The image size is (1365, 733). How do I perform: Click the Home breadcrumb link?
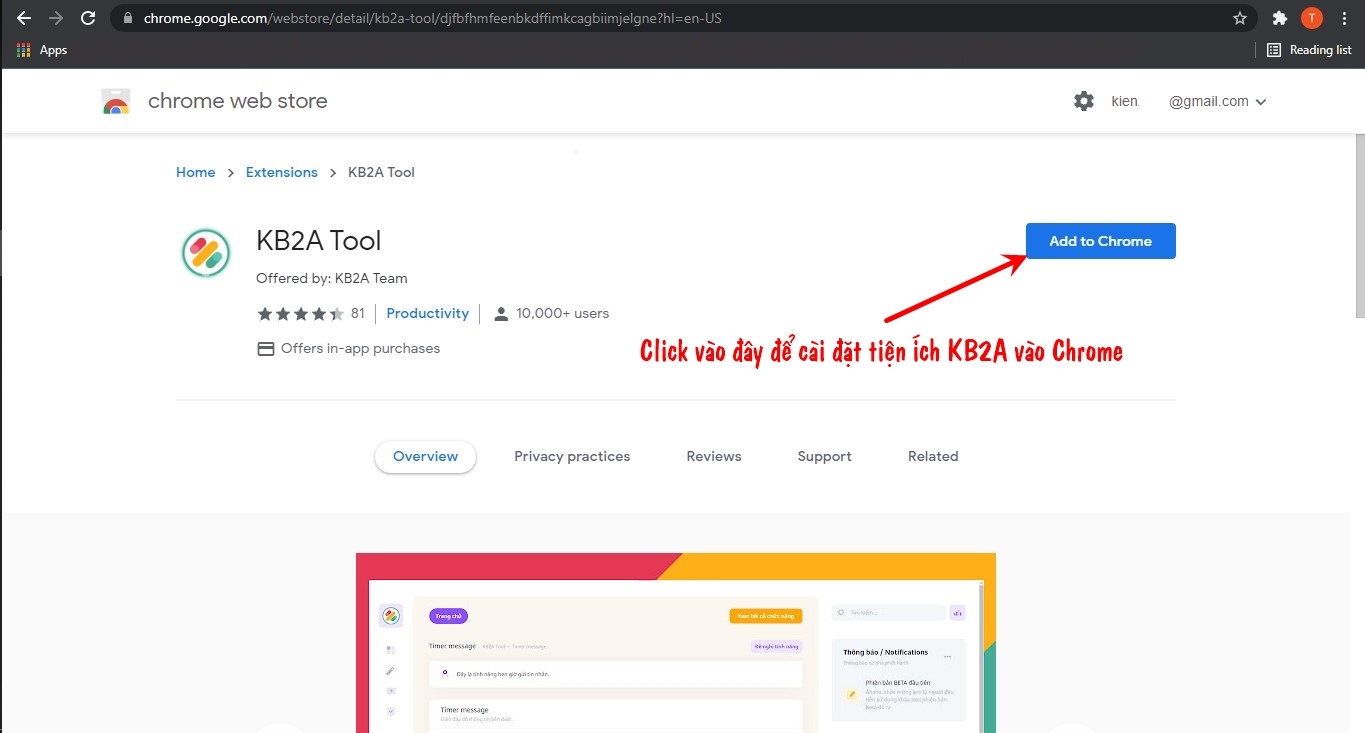[x=196, y=172]
